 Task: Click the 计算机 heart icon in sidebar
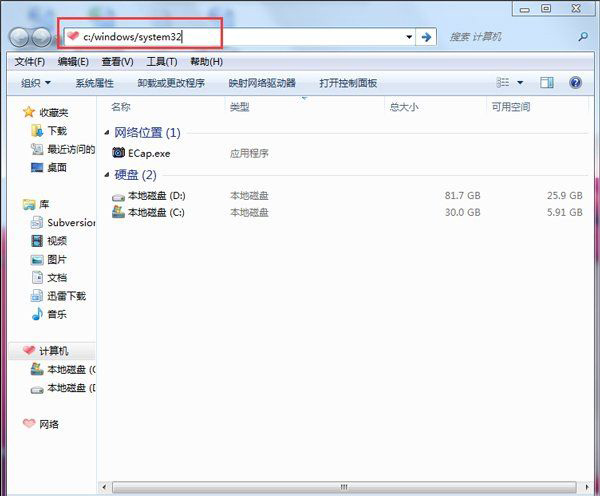pyautogui.click(x=29, y=350)
